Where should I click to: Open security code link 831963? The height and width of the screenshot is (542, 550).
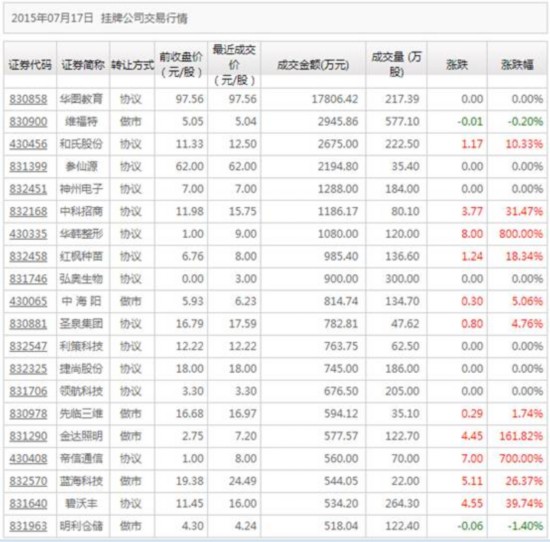tap(28, 526)
